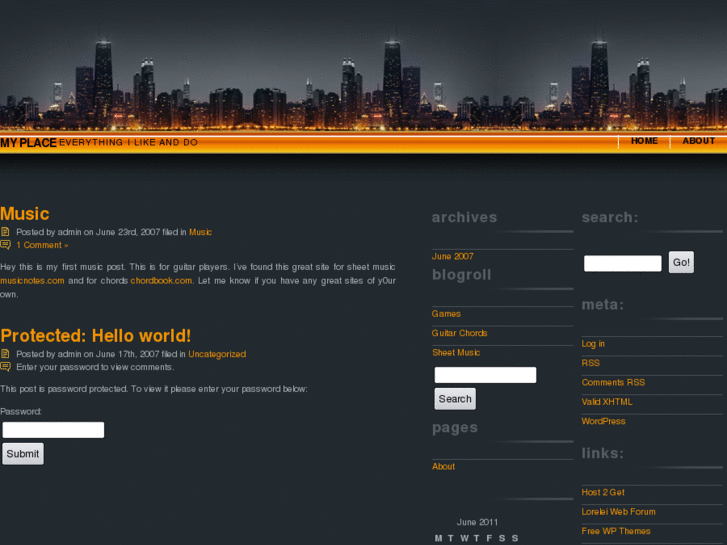Click the pages sidebar heading
The height and width of the screenshot is (545, 727).
click(x=454, y=428)
